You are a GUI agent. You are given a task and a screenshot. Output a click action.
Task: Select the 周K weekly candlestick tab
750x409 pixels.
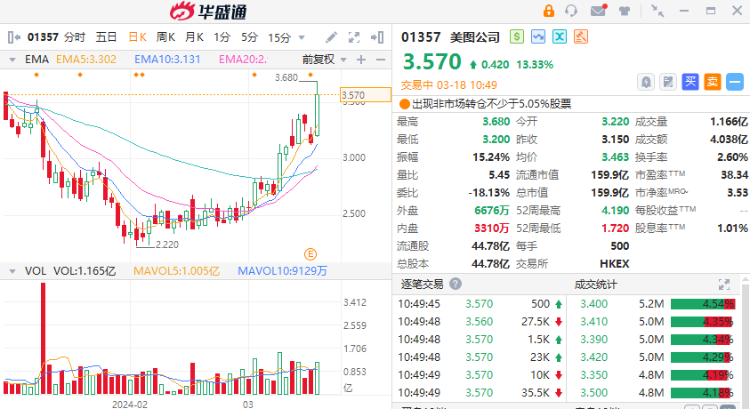click(x=165, y=37)
